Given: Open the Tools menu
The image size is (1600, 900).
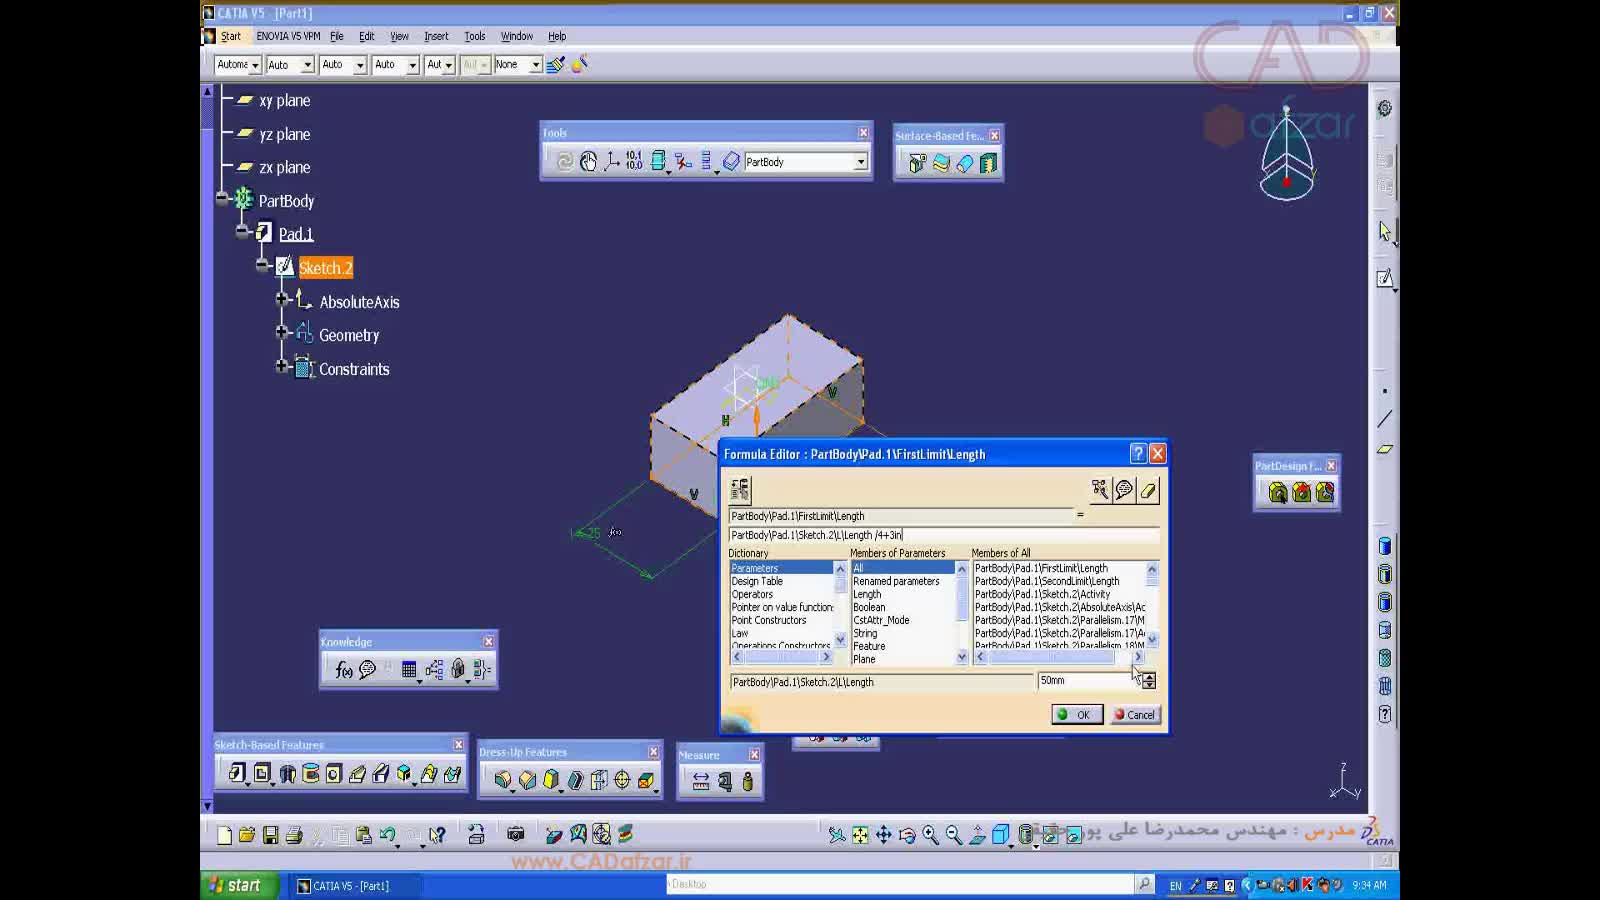Looking at the screenshot, I should click(474, 36).
